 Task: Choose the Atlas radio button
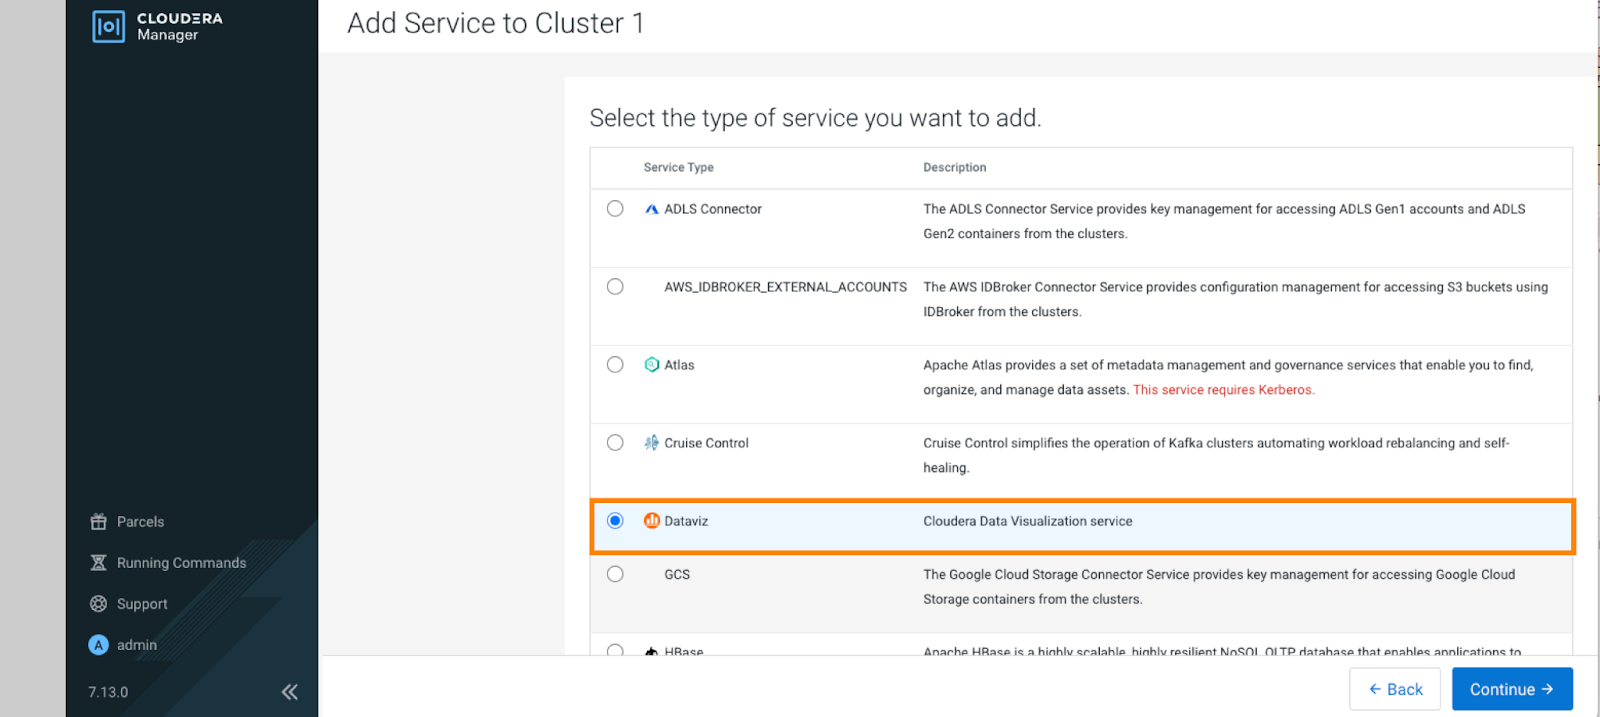[x=615, y=365]
